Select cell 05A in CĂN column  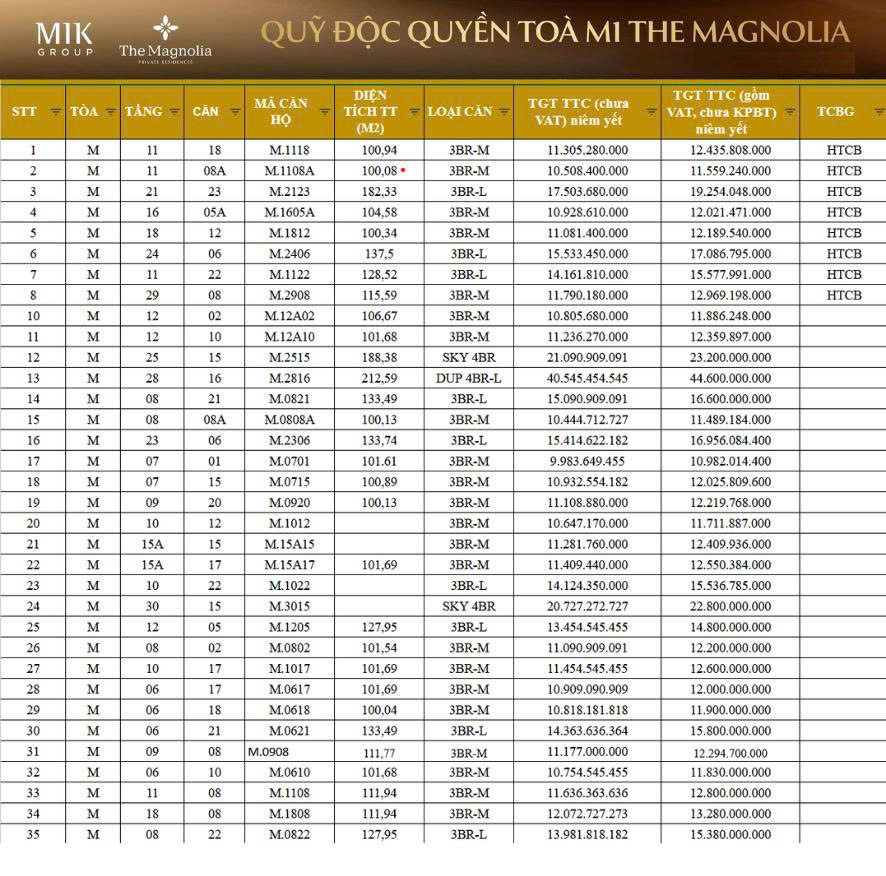point(214,213)
